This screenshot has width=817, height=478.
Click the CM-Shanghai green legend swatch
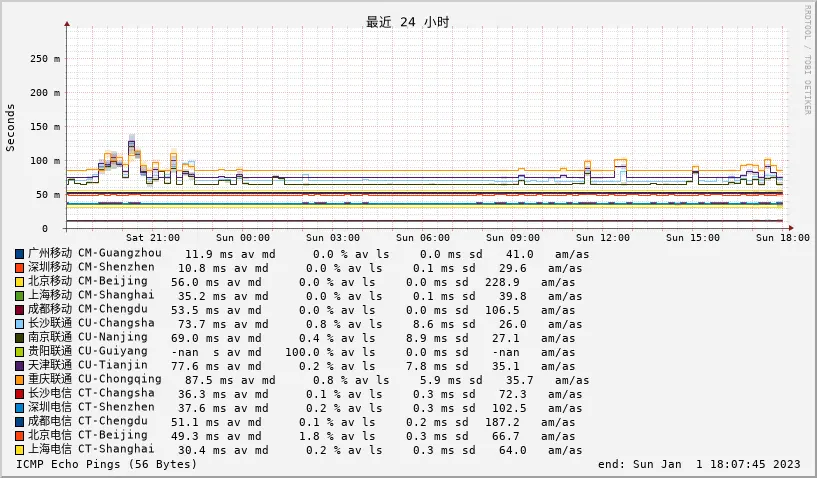(x=19, y=296)
